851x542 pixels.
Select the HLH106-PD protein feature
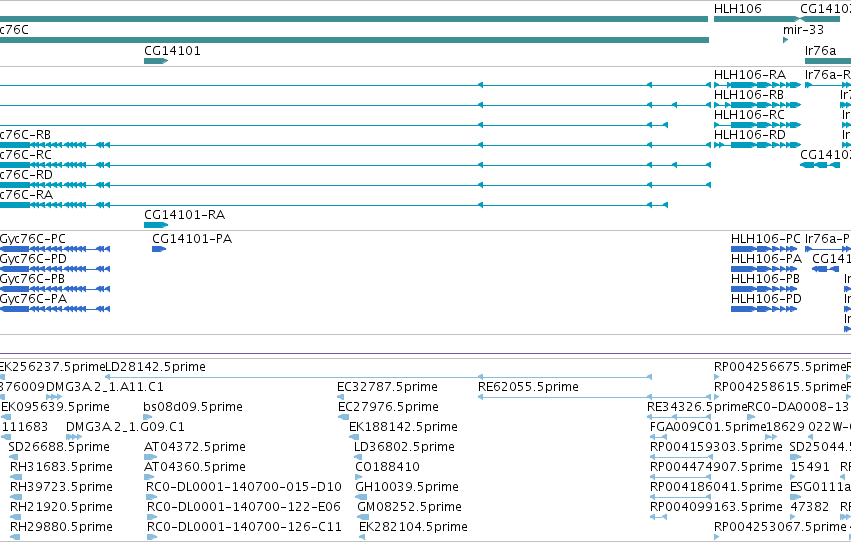(x=764, y=309)
